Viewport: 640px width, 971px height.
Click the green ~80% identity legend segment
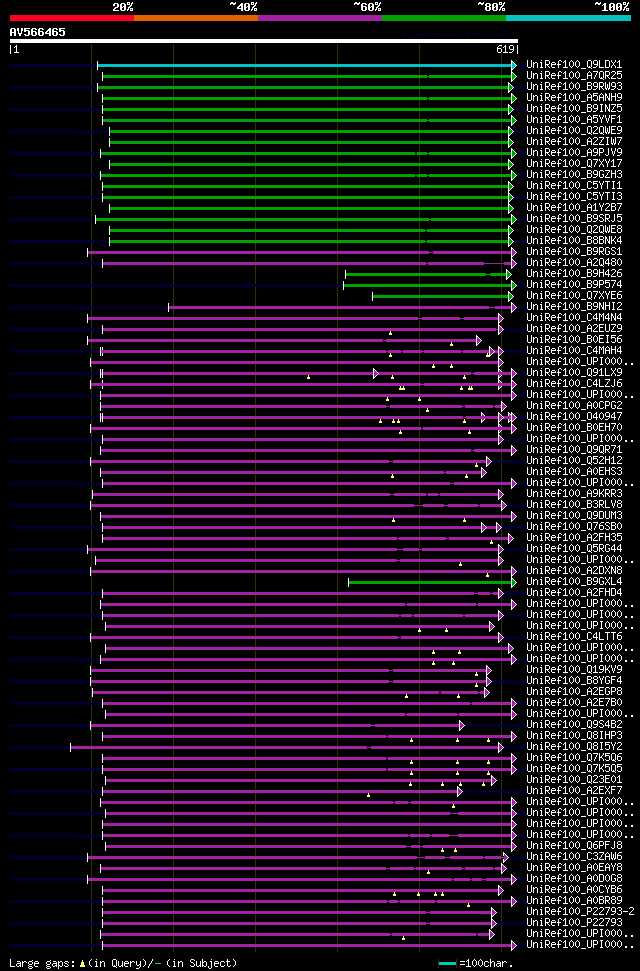point(444,18)
